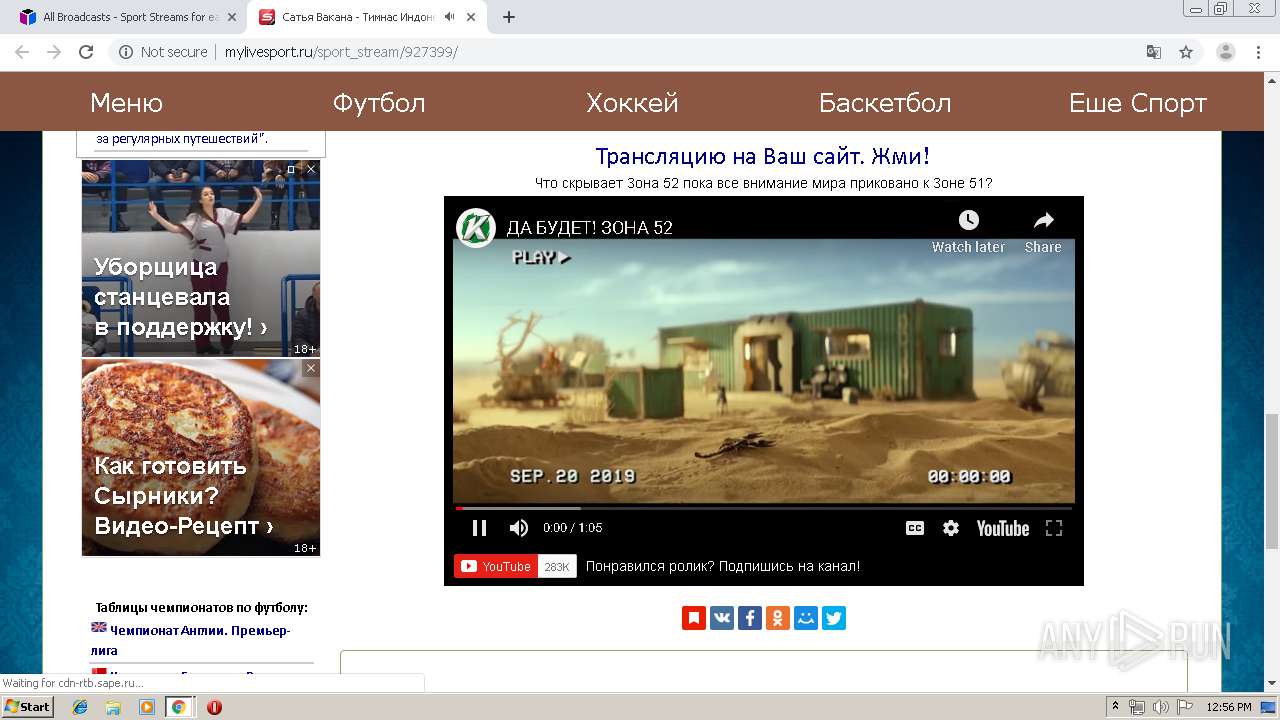Seek within the video progress bar
Viewport: 1280px width, 720px height.
coord(764,508)
